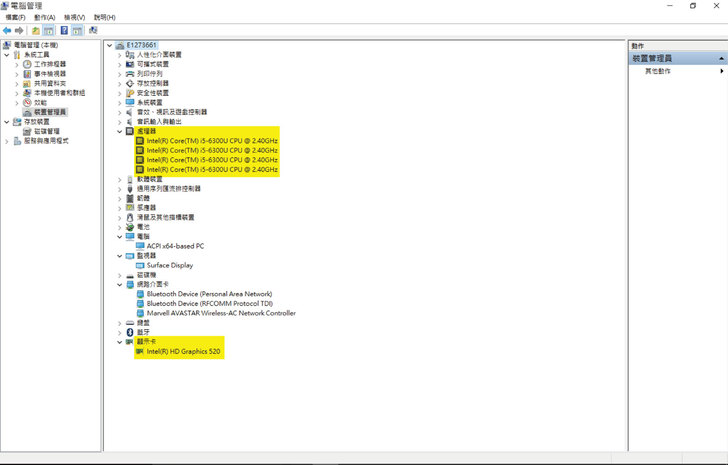Open the 說明(H) menu
728x465 pixels.
104,17
